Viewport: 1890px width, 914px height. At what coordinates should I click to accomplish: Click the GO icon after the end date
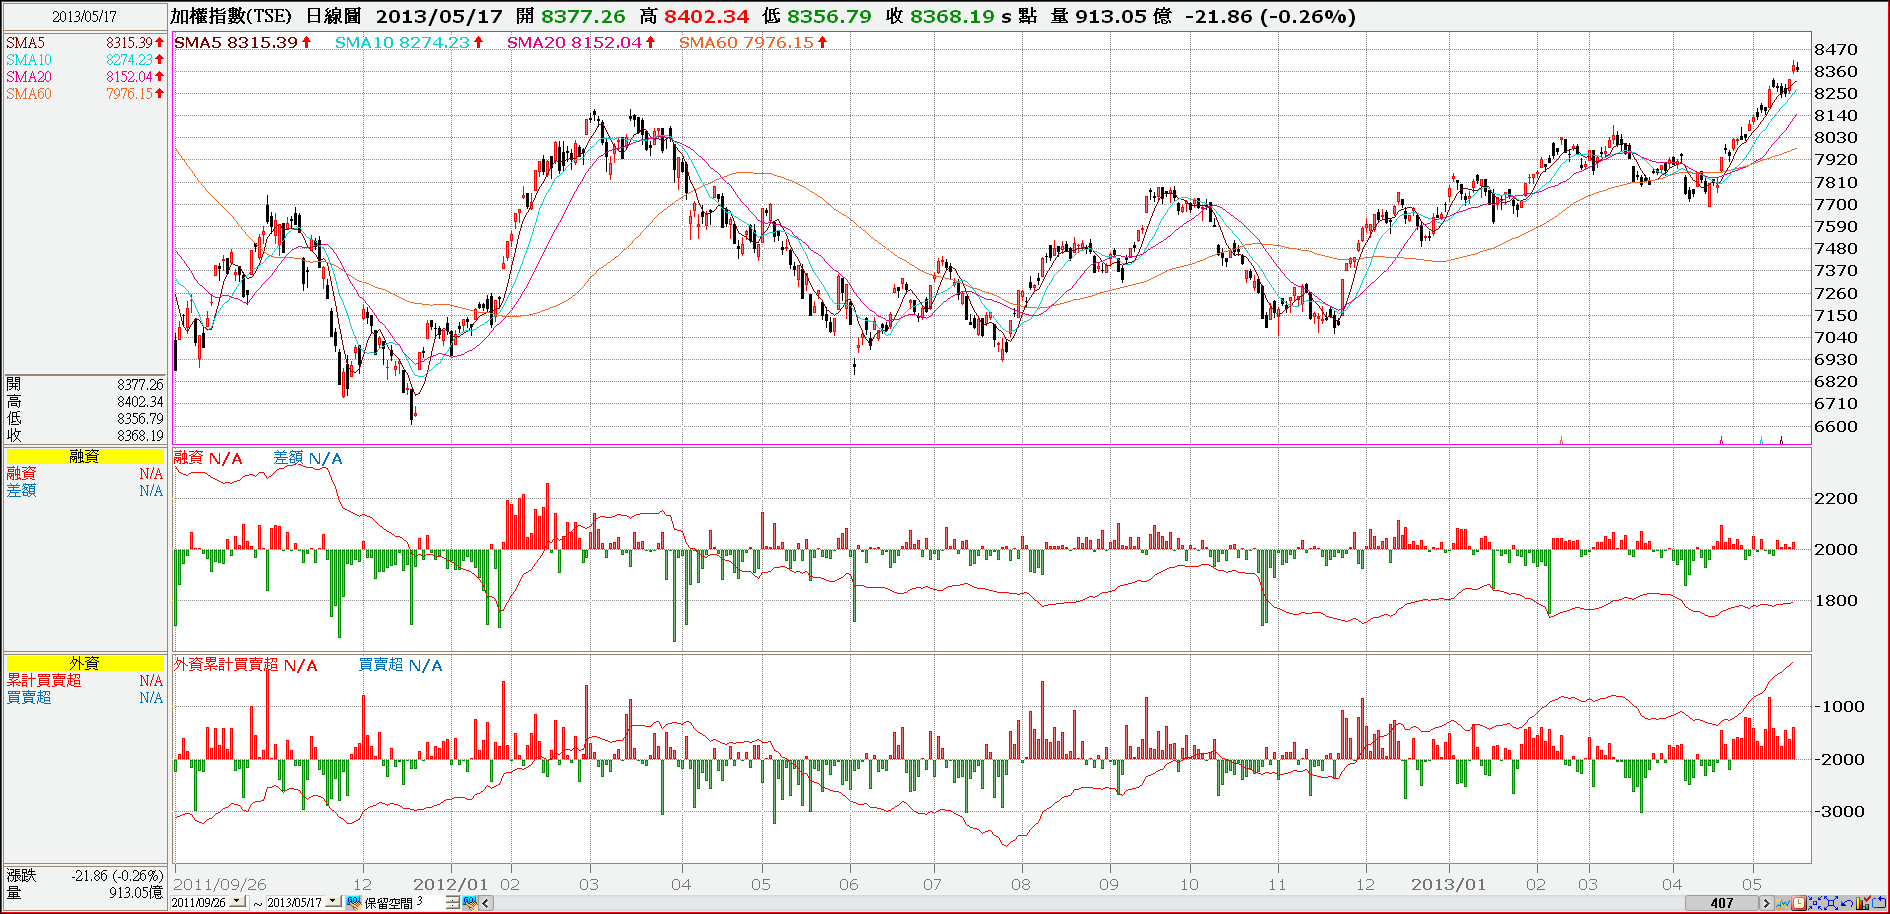coord(354,902)
